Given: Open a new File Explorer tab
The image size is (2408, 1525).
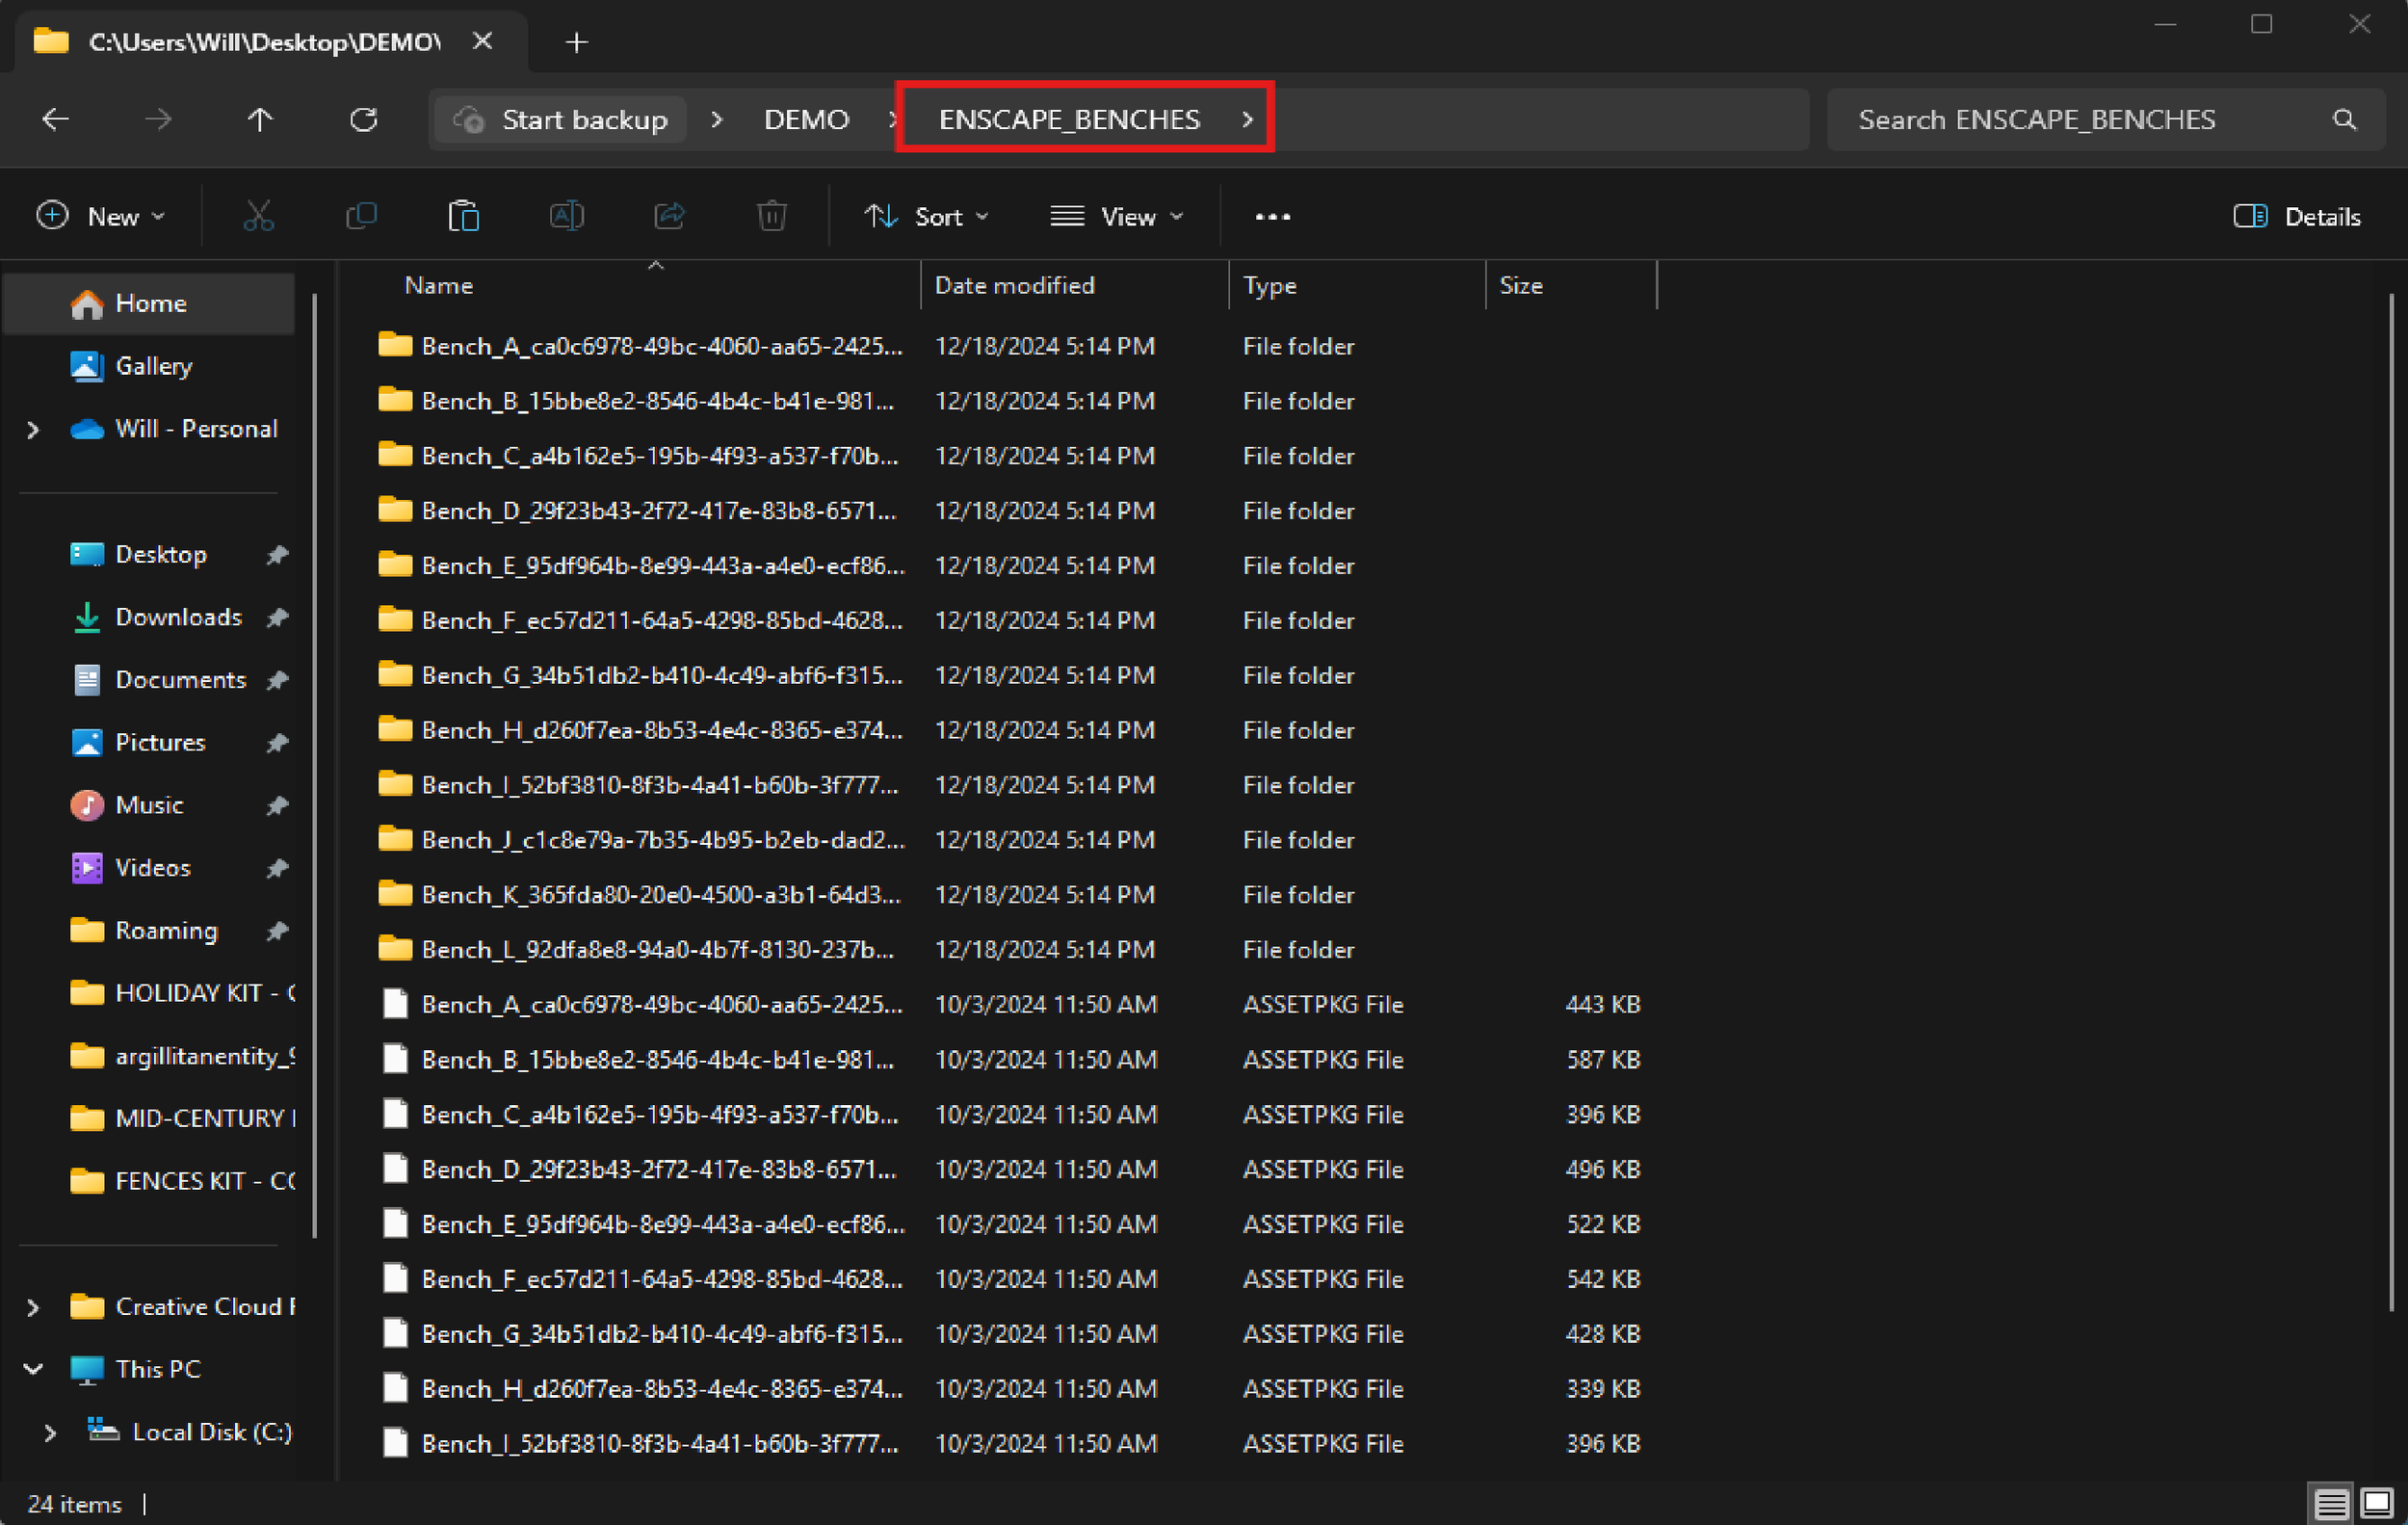Looking at the screenshot, I should [576, 42].
